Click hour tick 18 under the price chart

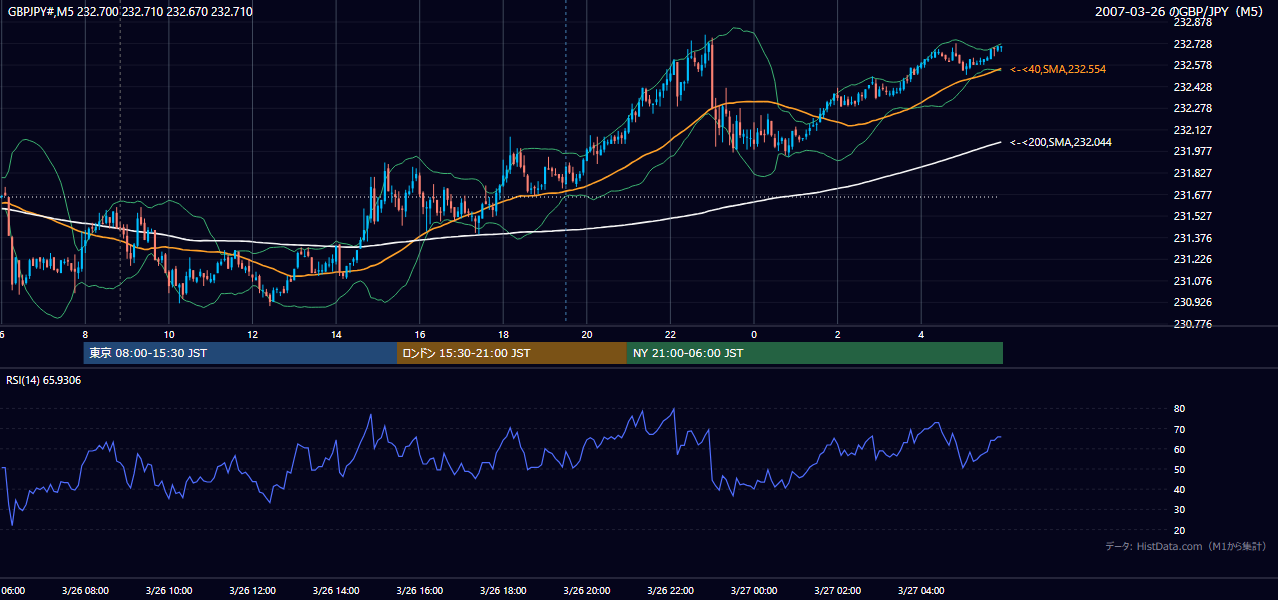[504, 334]
